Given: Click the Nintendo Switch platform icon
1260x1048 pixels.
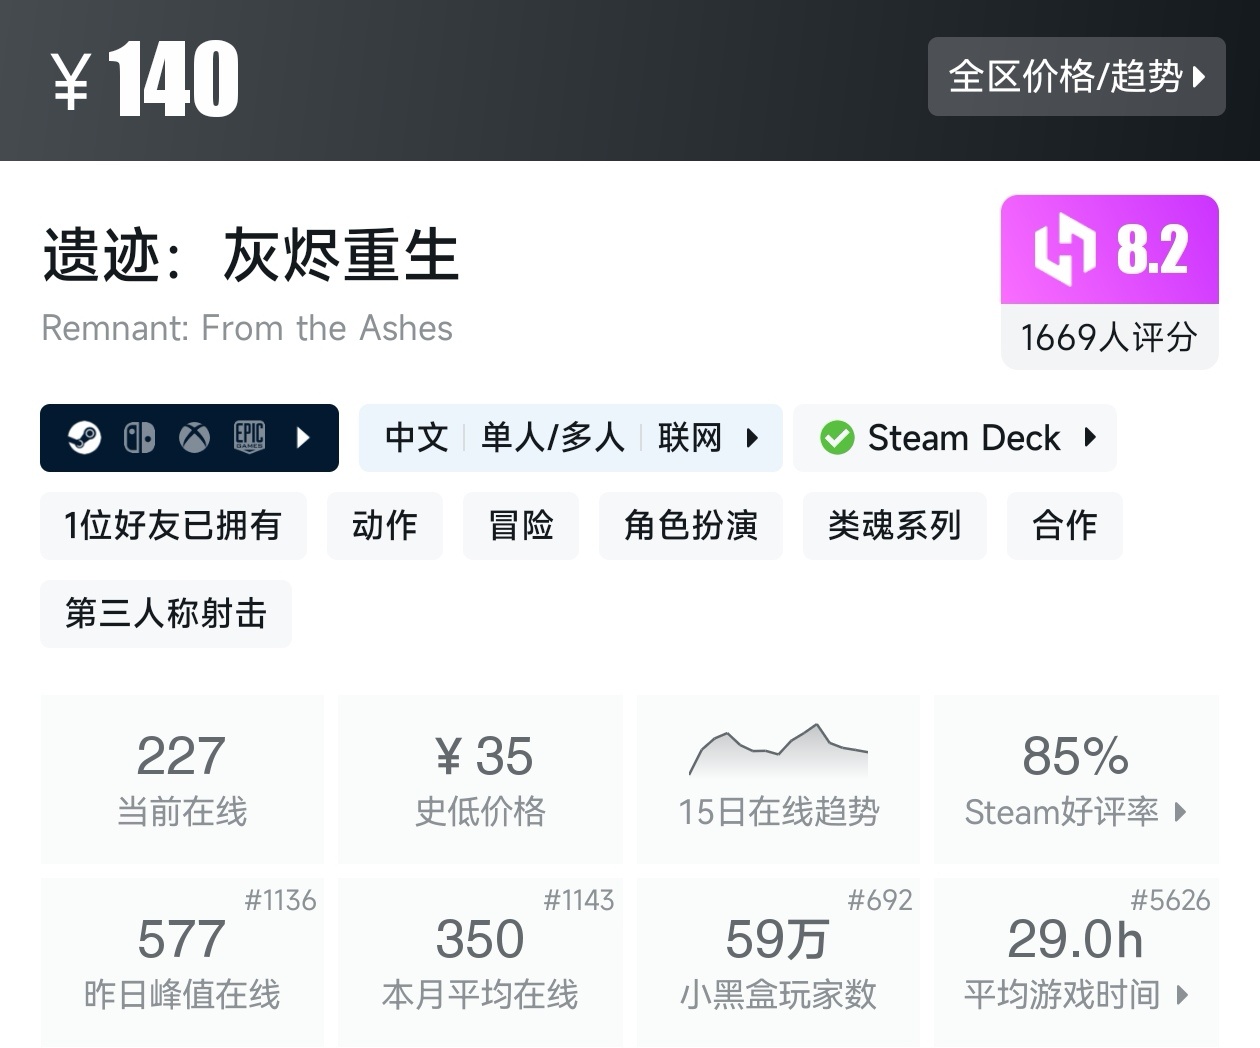Looking at the screenshot, I should point(139,438).
